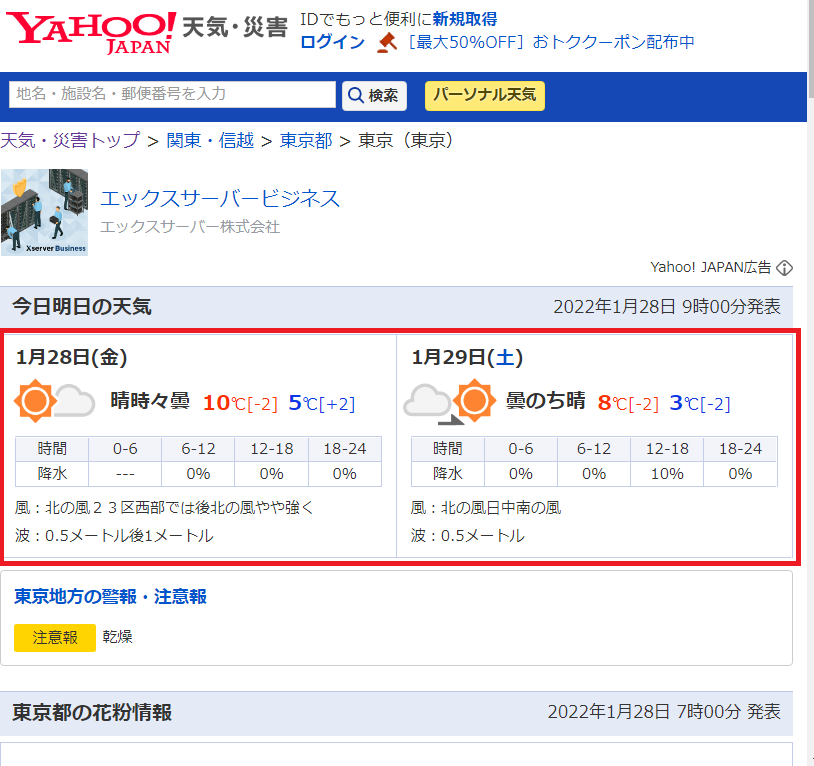Click the 検索 search button
Viewport: 814px width, 766px height.
tap(374, 95)
